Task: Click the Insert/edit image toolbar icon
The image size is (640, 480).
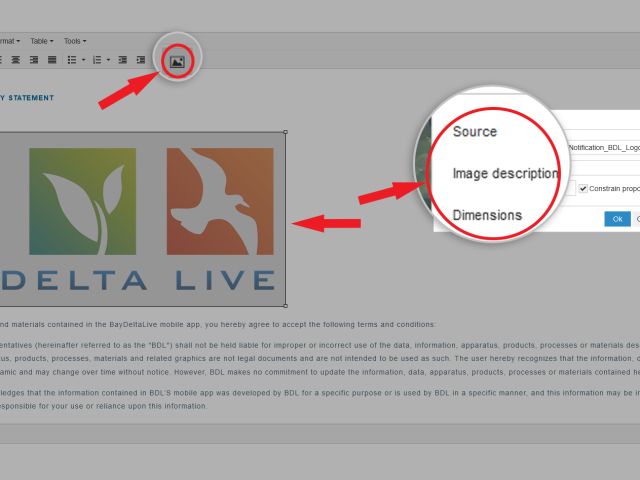Action: coord(177,62)
